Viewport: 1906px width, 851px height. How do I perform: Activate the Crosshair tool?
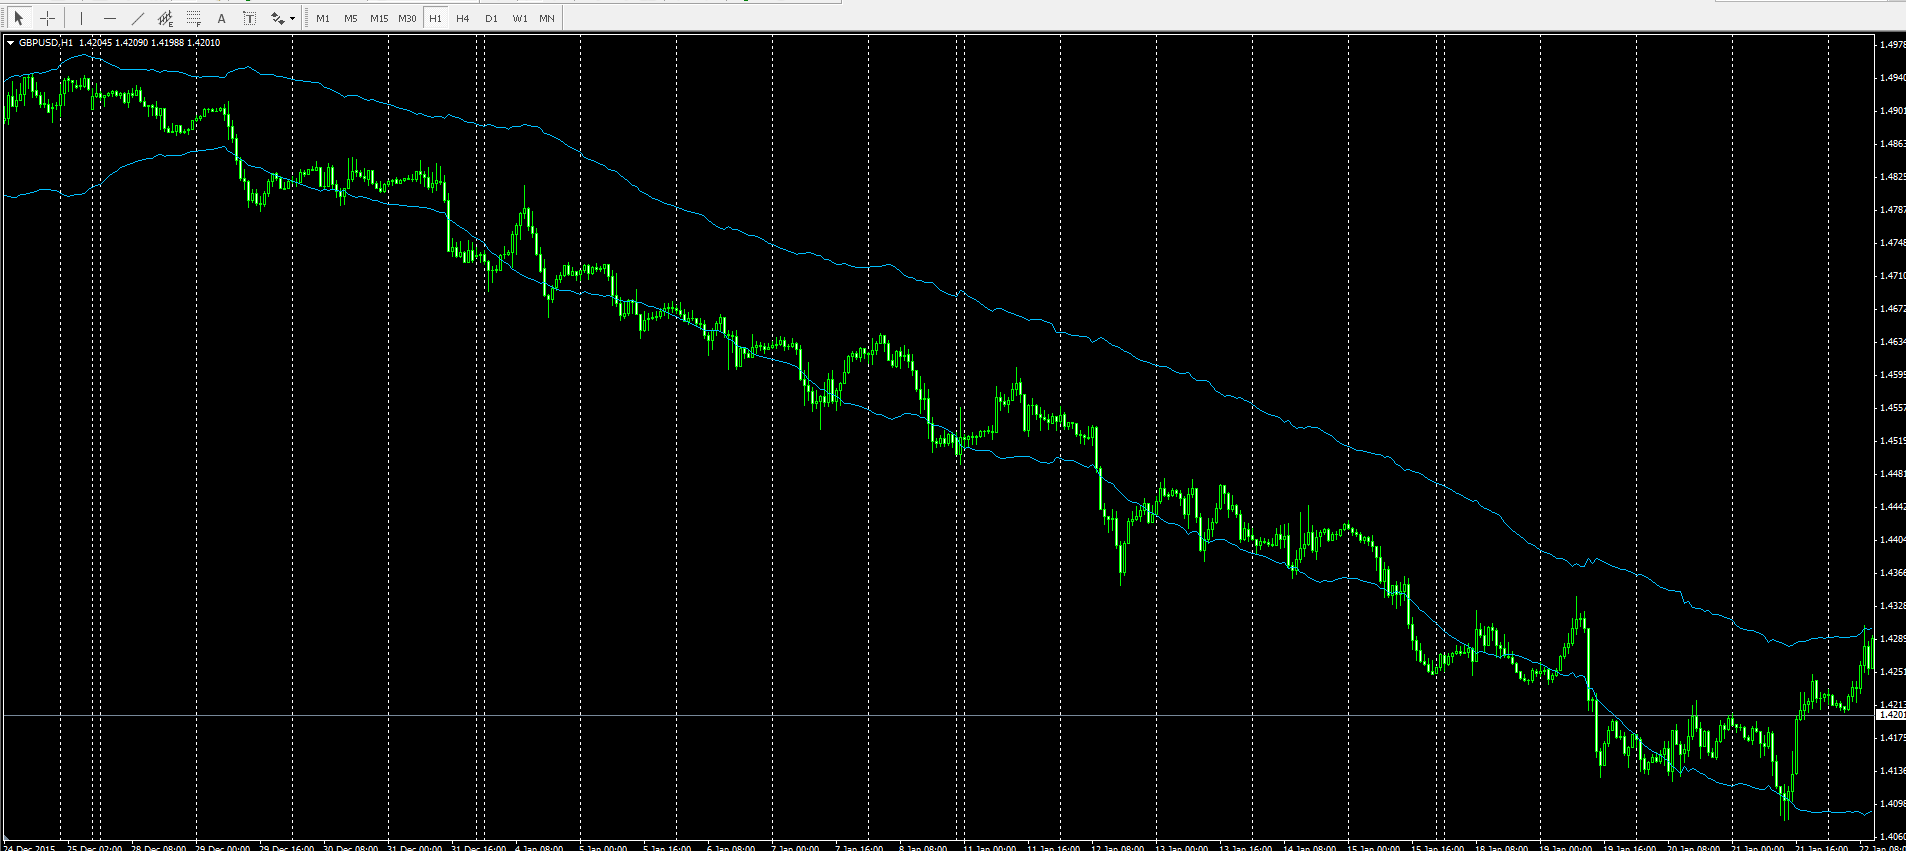(x=47, y=18)
